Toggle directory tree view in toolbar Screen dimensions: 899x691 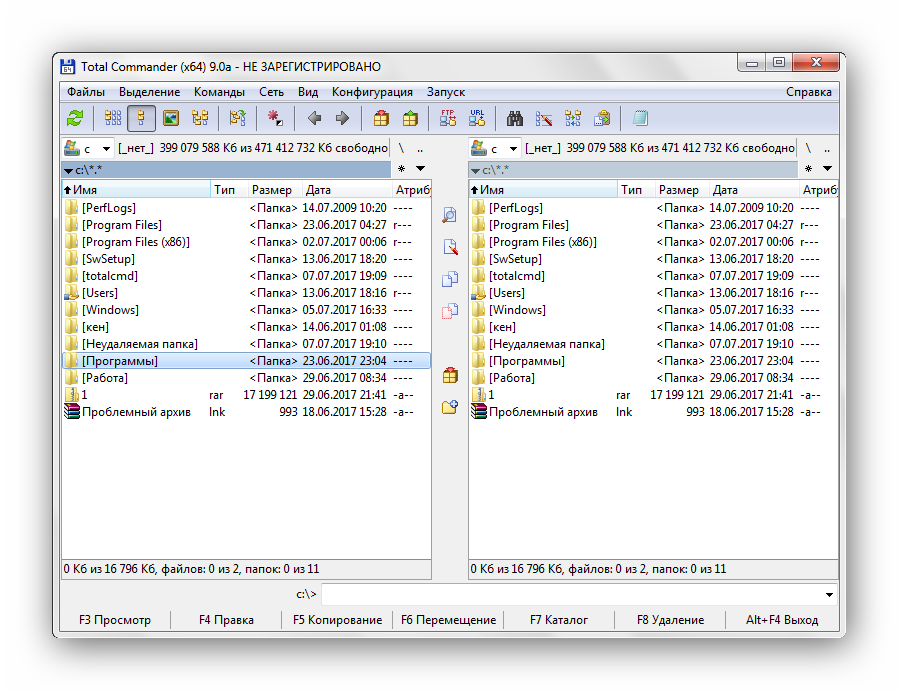[200, 118]
